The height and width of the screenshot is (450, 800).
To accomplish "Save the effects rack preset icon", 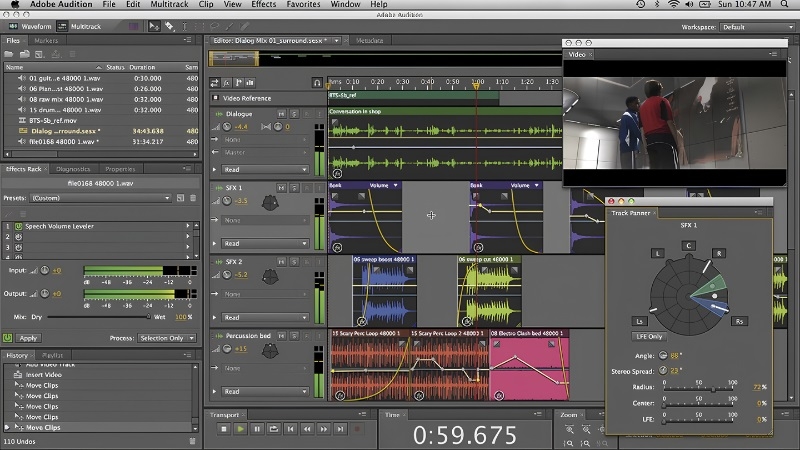I will pyautogui.click(x=181, y=198).
